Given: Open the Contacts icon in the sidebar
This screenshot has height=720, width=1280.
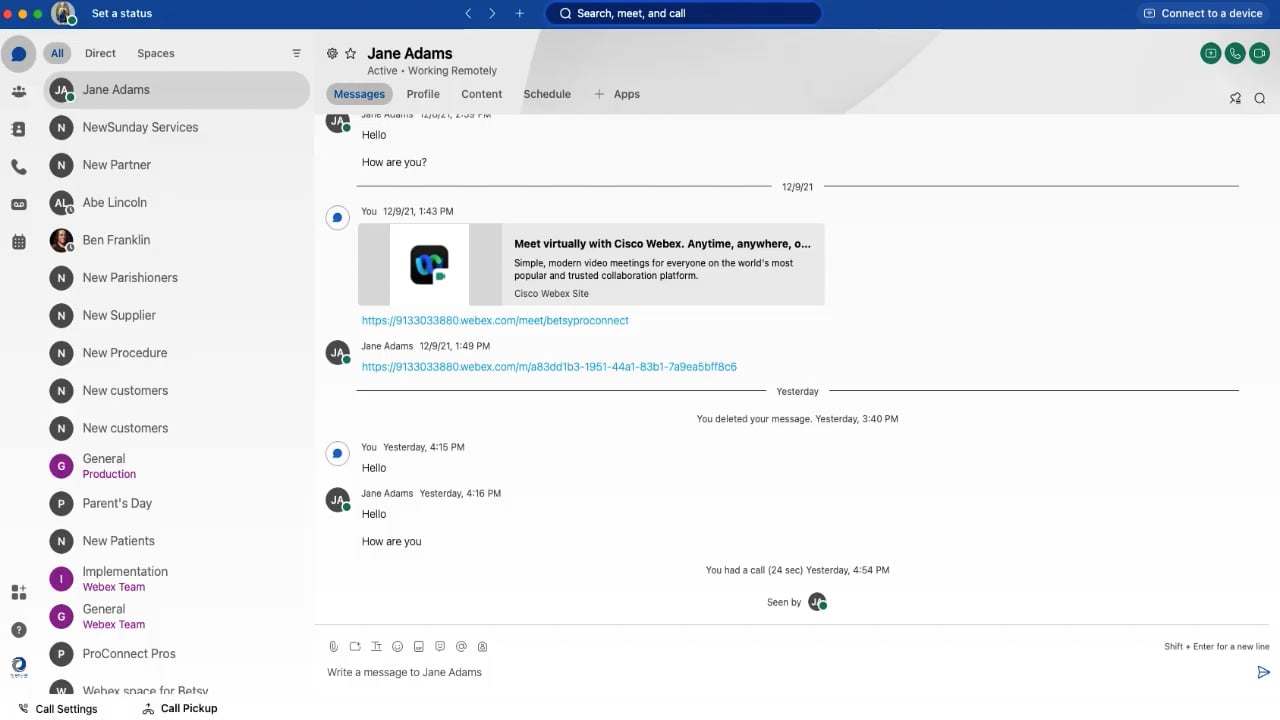Looking at the screenshot, I should pos(18,129).
